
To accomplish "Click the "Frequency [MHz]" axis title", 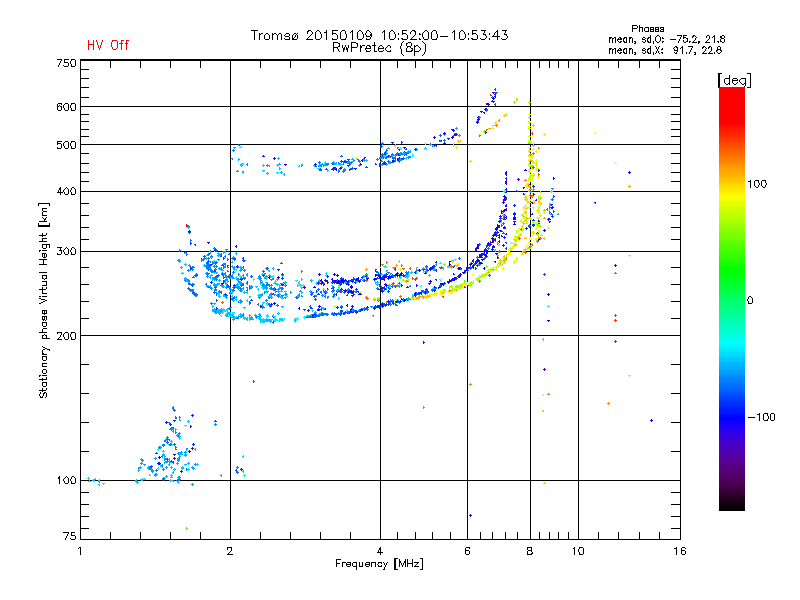I will [379, 564].
